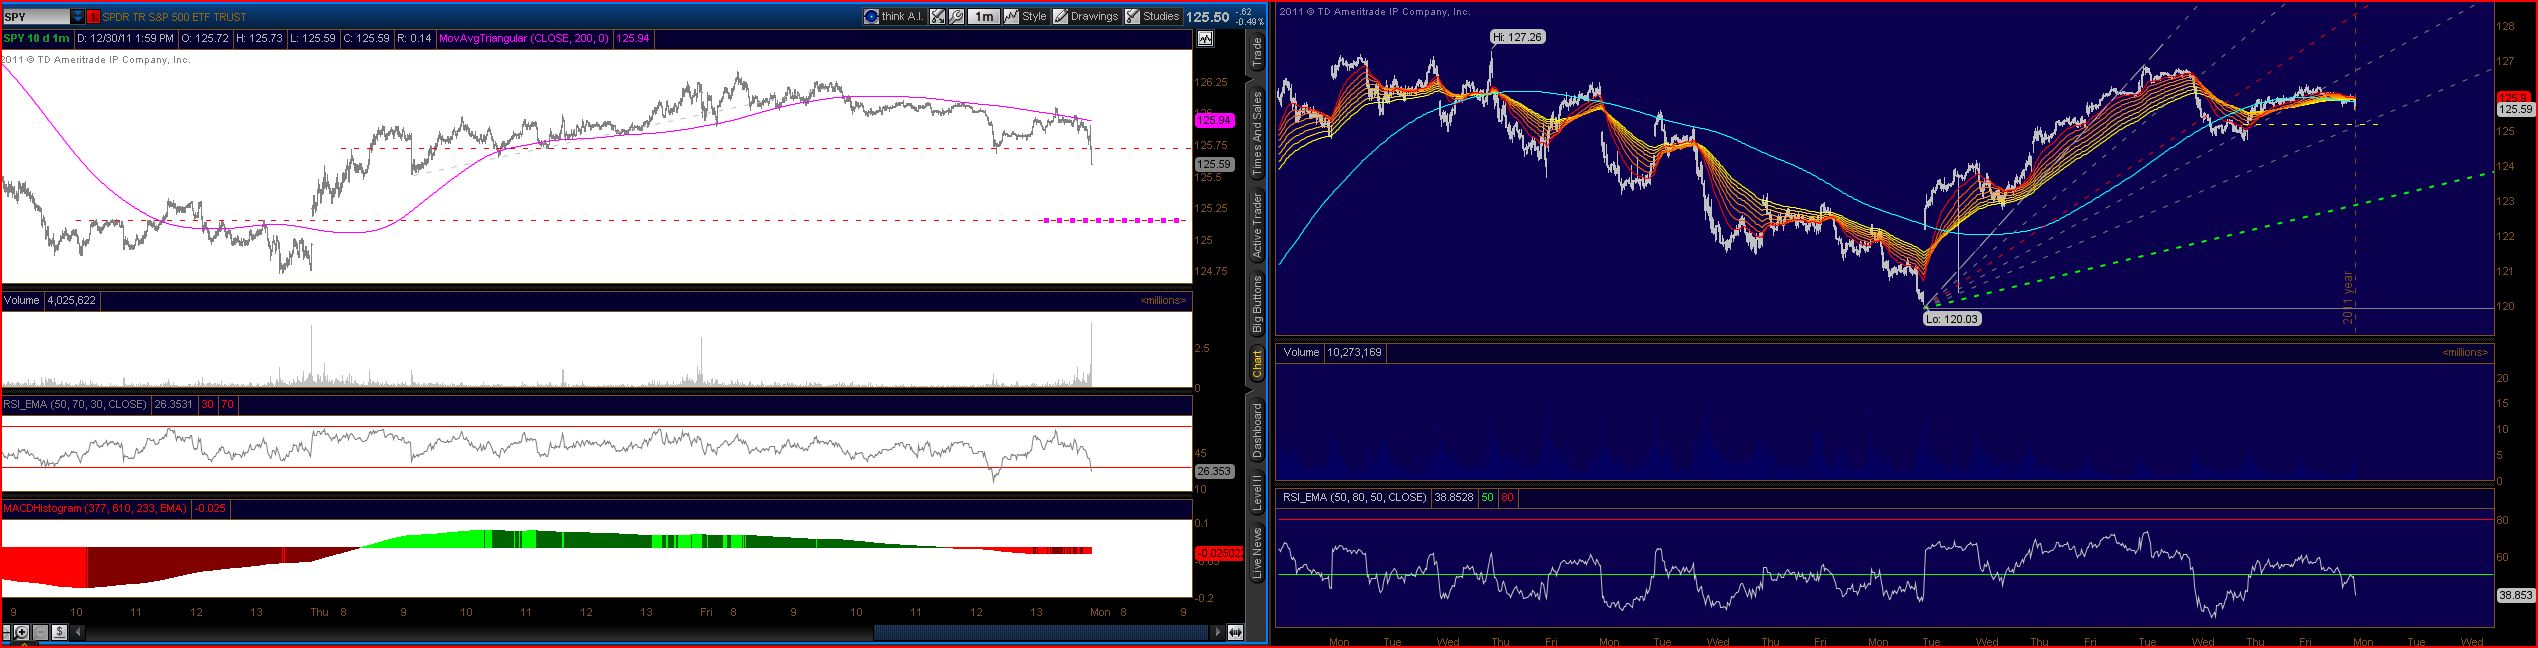
Task: Click the MACDHistogram study label
Action: [95, 508]
